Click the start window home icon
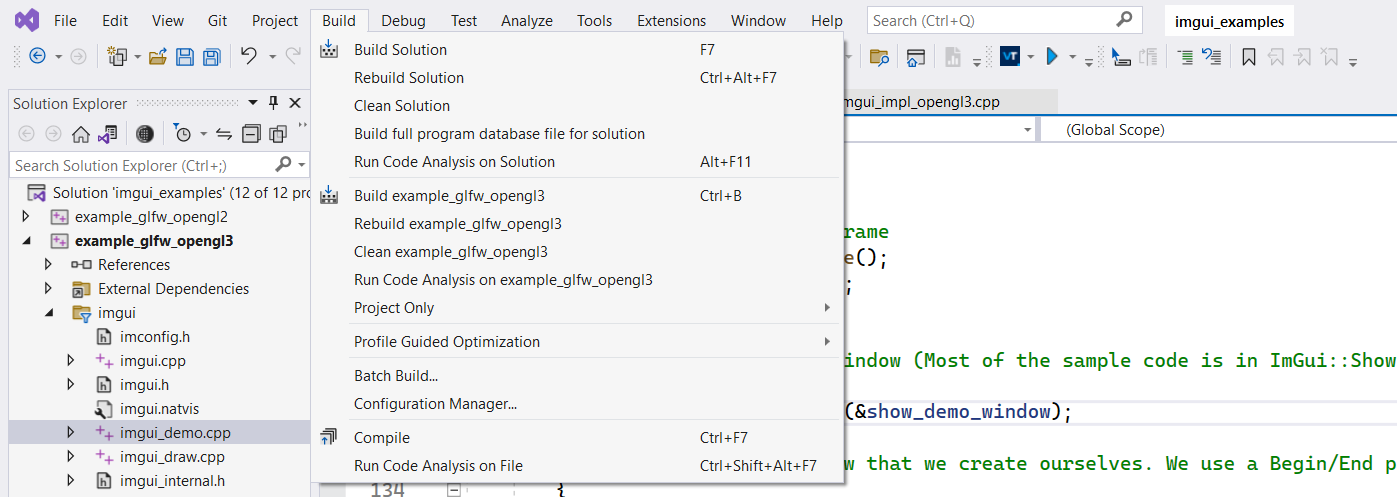 (x=915, y=57)
